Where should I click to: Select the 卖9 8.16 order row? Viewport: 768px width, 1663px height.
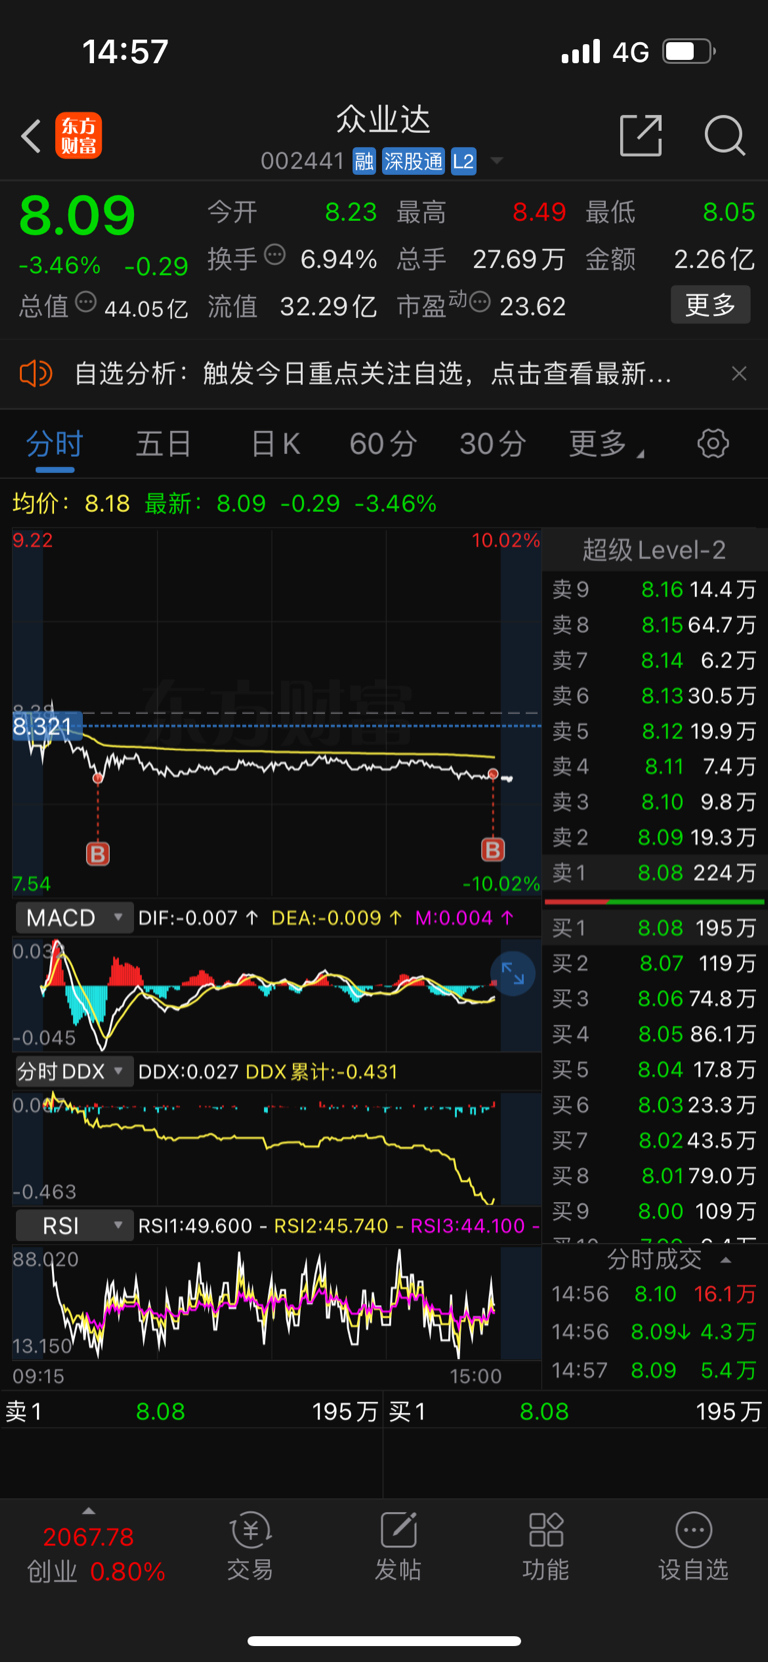654,590
